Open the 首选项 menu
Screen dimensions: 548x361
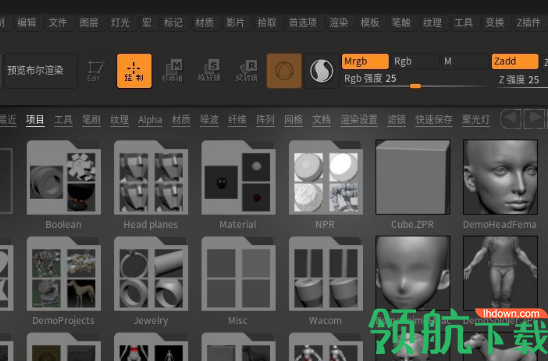coord(303,23)
